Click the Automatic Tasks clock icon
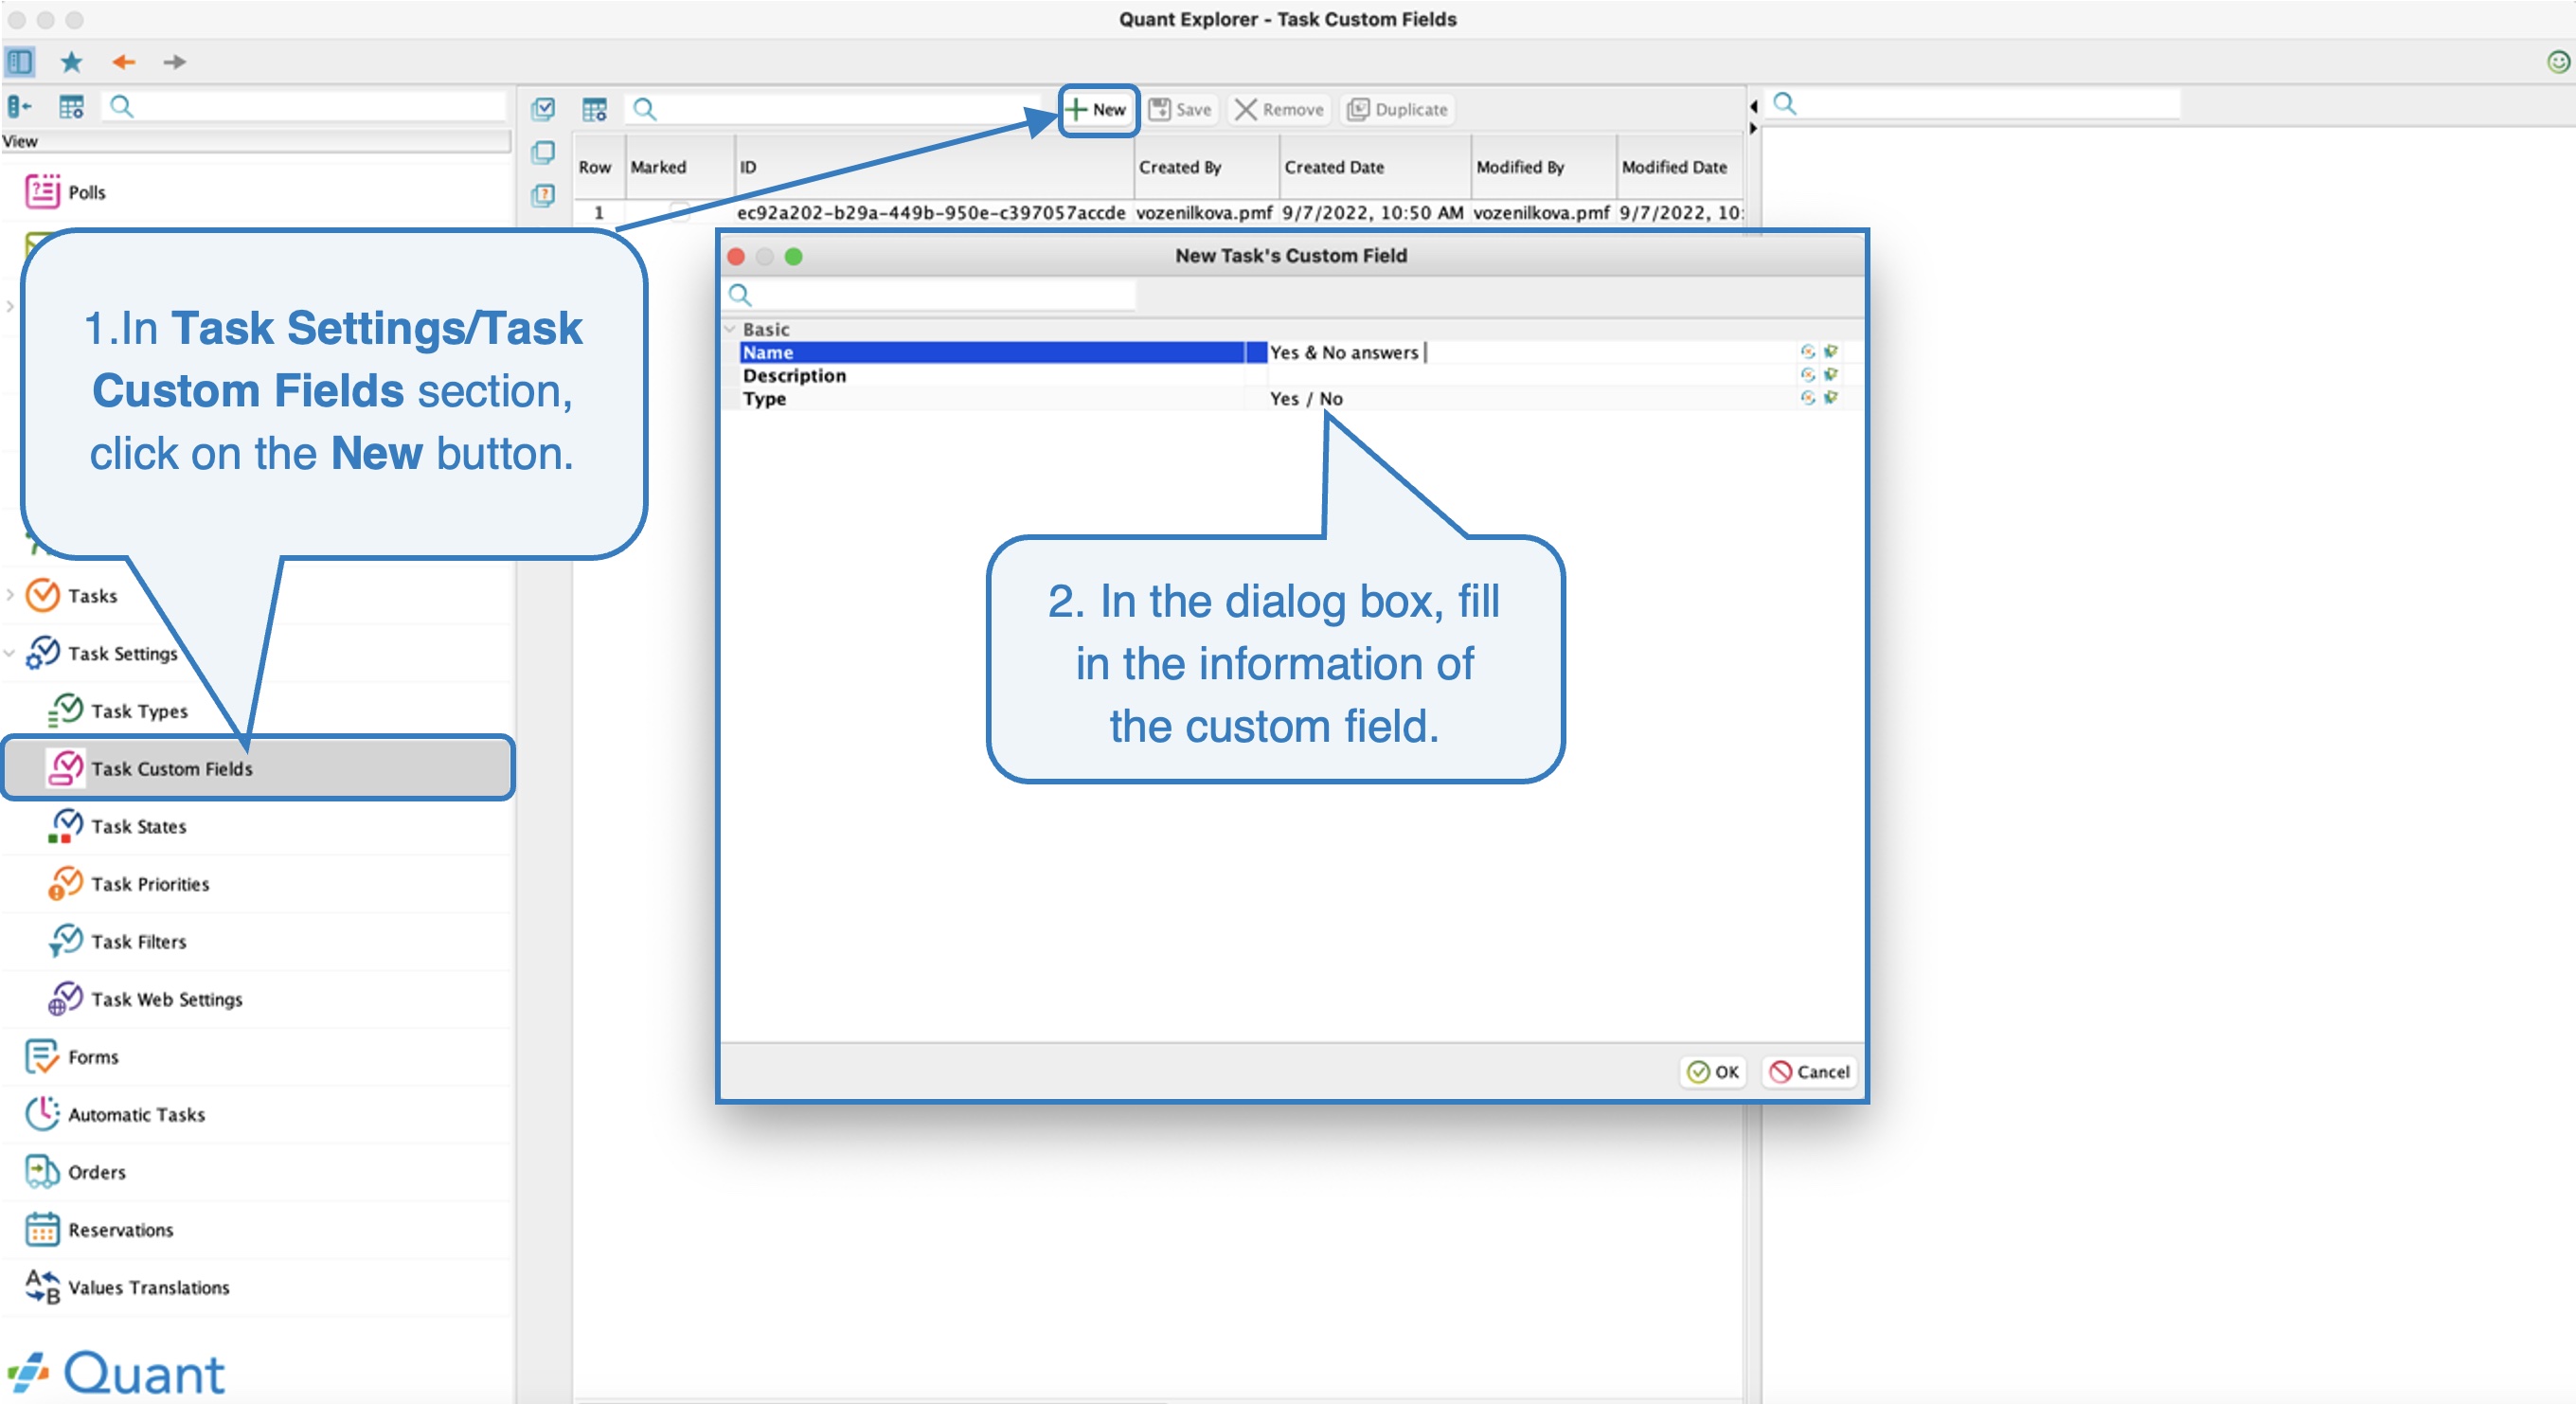 (x=42, y=1114)
